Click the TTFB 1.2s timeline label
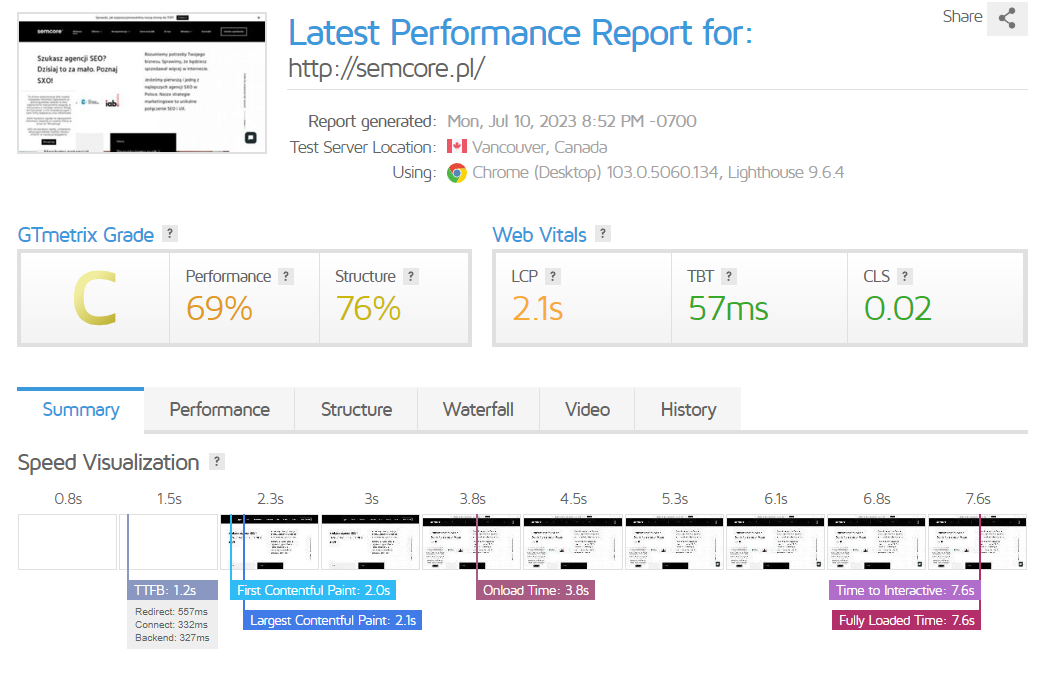This screenshot has width=1043, height=677. (x=172, y=590)
